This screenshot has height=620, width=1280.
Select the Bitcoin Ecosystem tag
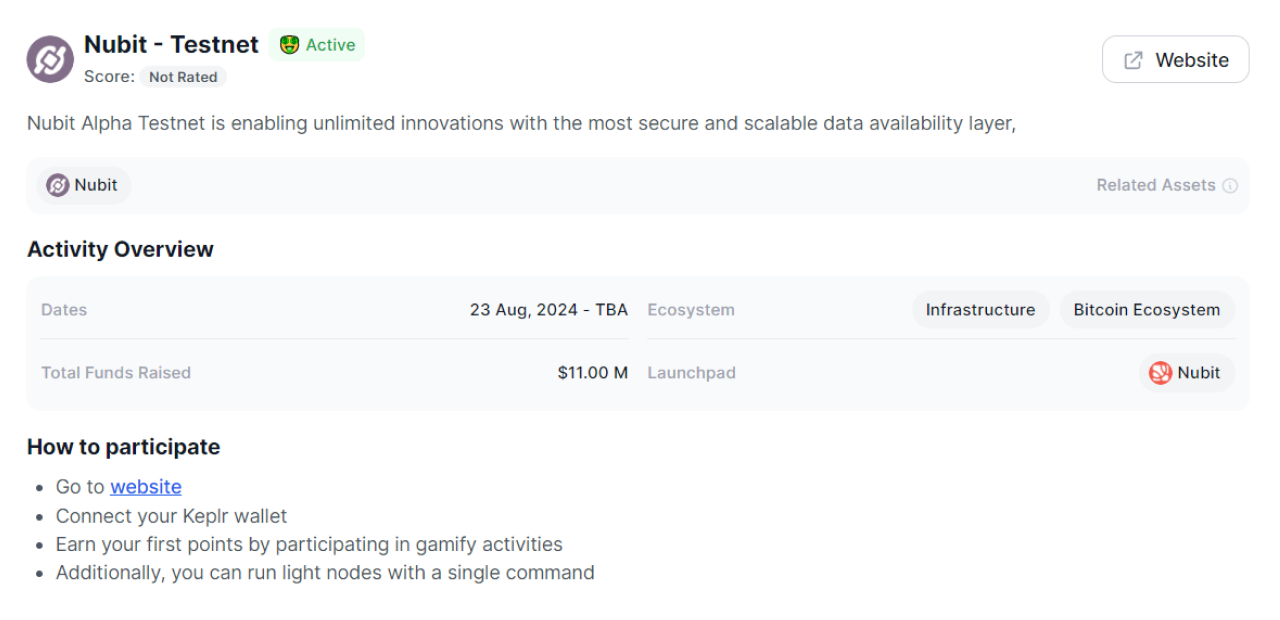tap(1146, 310)
